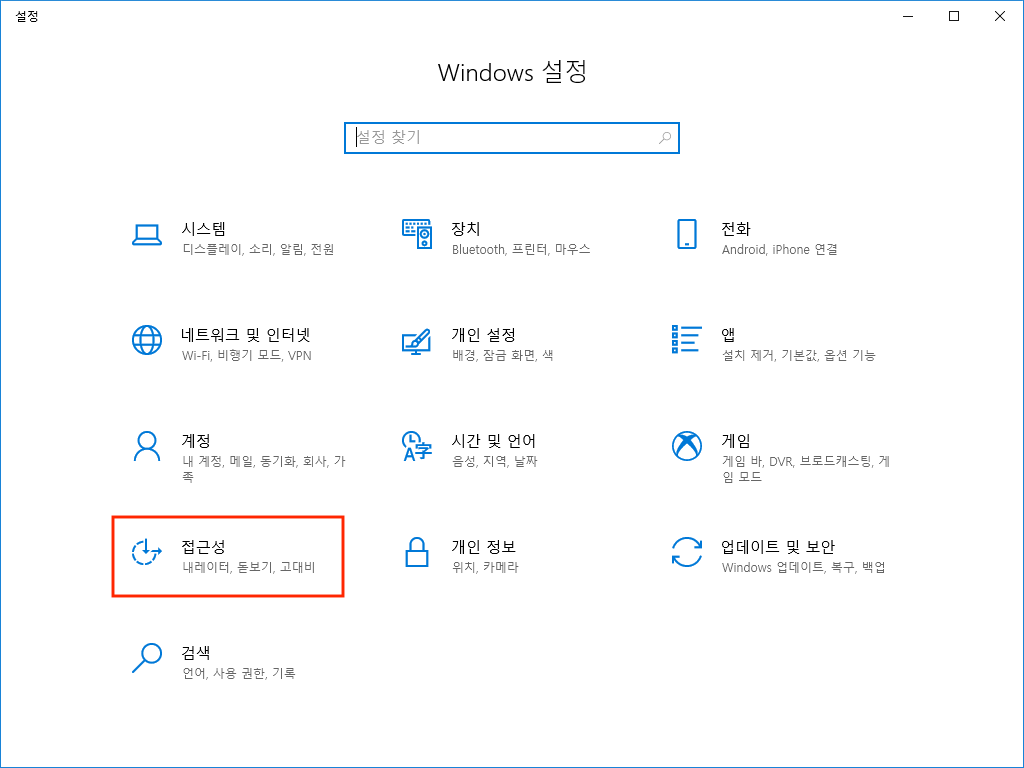This screenshot has height=768, width=1024.
Task: Open the 검색 magnifier icon
Action: pyautogui.click(x=147, y=658)
